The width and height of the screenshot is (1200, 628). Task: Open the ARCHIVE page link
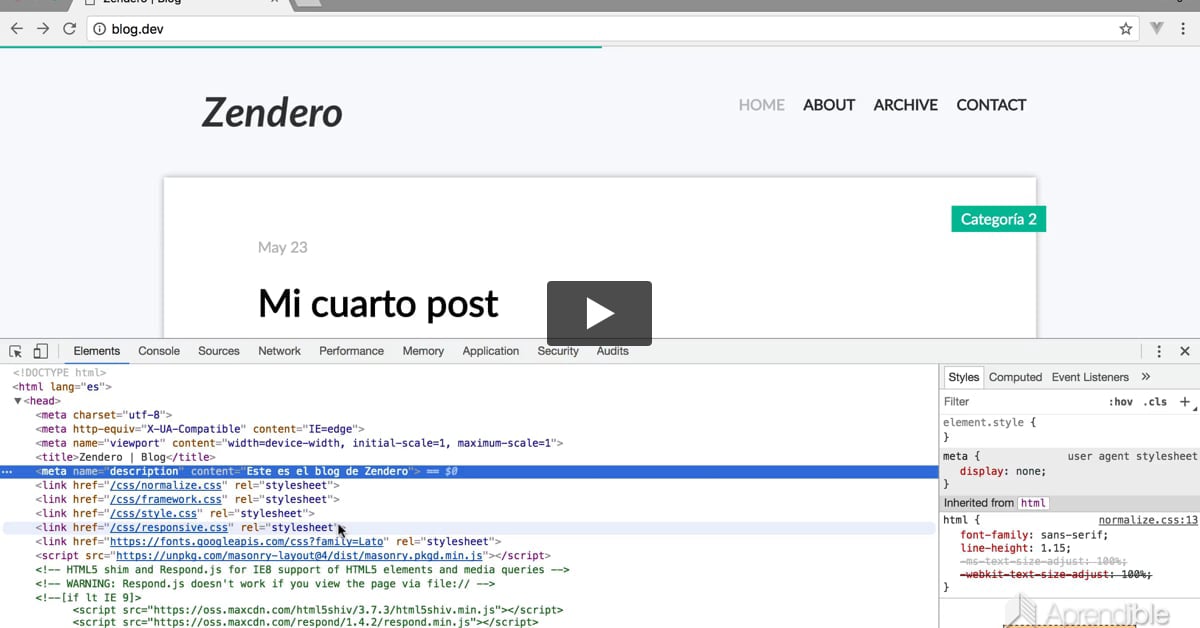(x=906, y=105)
